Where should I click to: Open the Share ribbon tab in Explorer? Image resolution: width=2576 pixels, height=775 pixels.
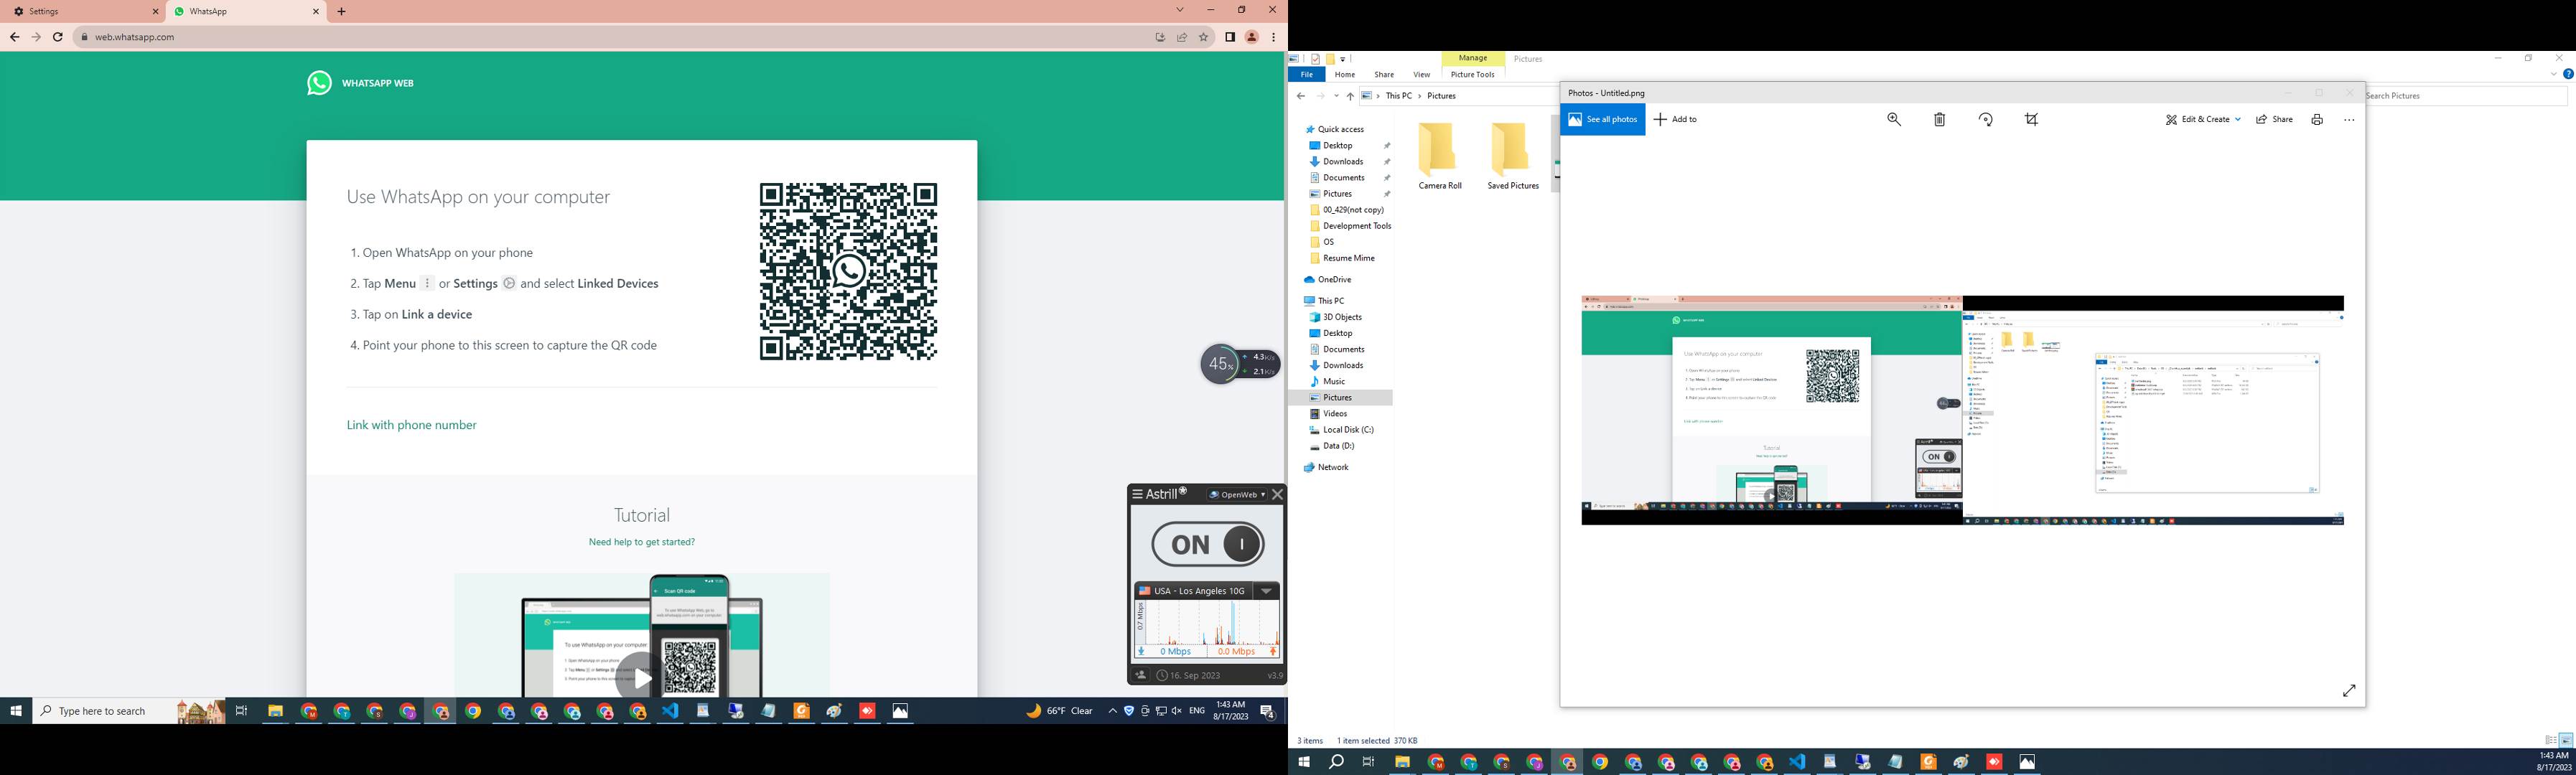[x=1384, y=75]
